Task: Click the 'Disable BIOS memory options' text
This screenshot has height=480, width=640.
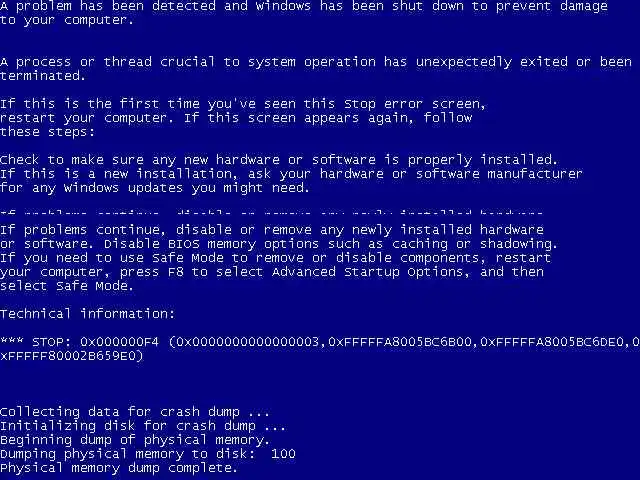Action: click(211, 244)
